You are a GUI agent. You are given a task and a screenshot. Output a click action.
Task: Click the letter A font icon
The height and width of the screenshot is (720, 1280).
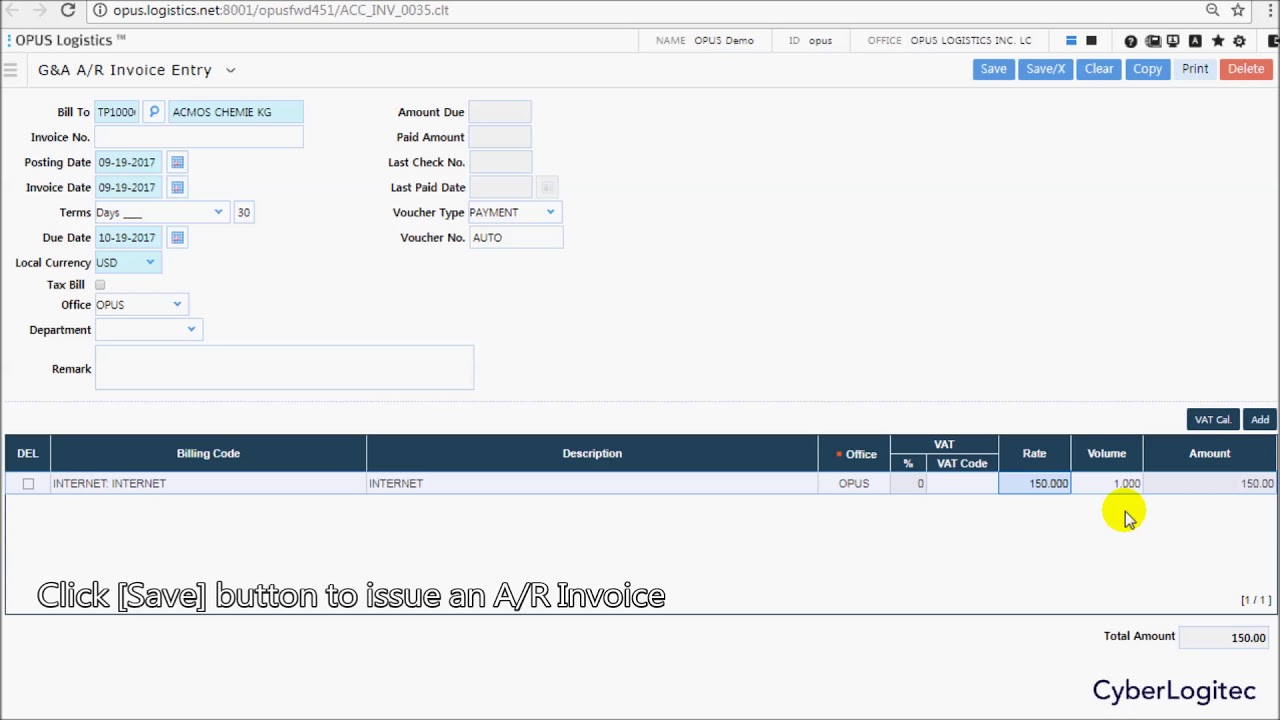[1195, 41]
